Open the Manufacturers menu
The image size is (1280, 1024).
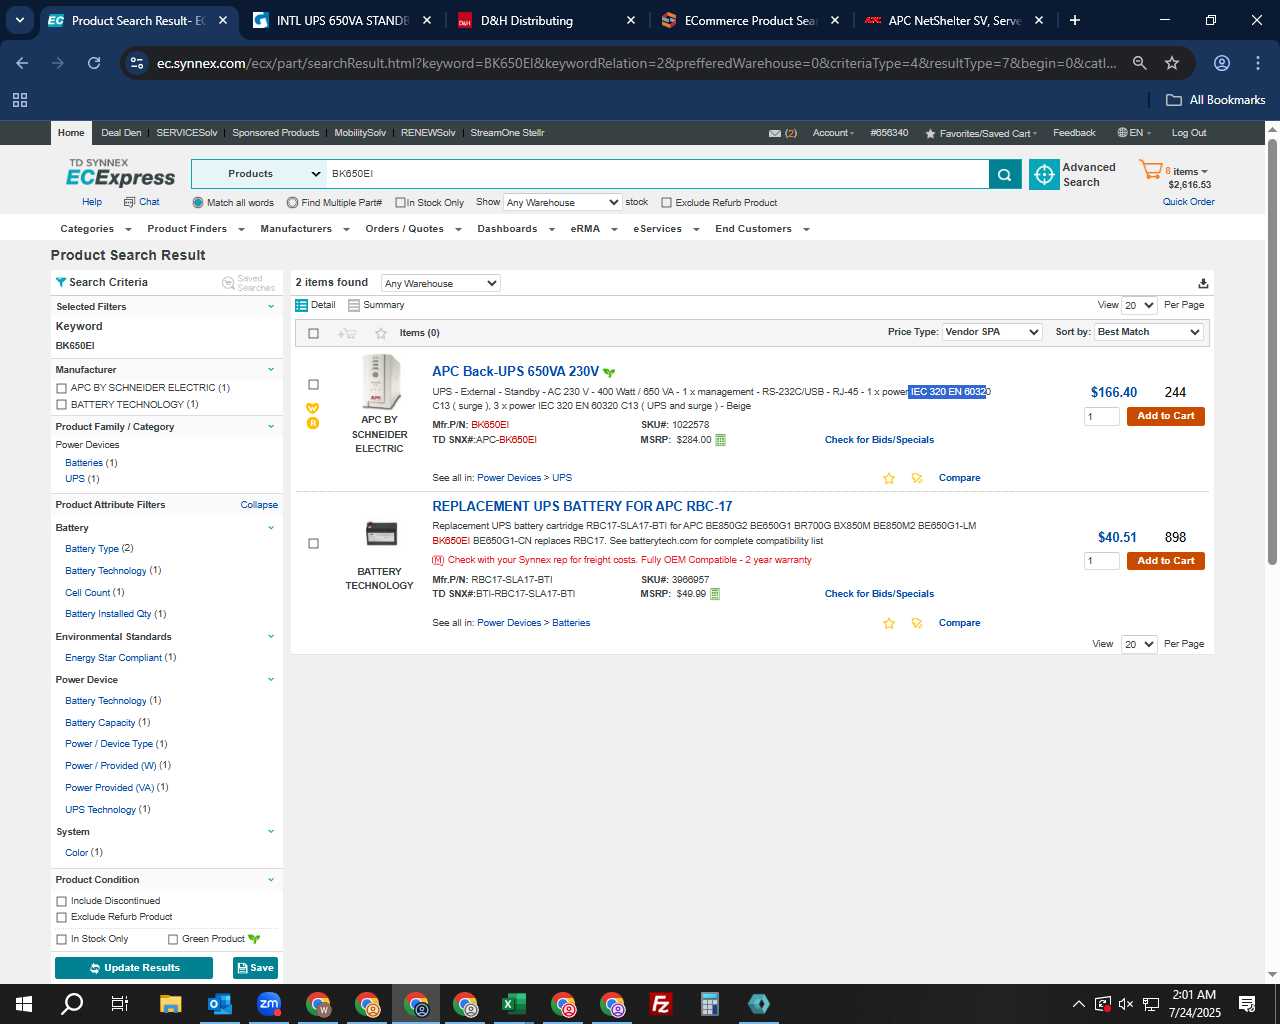[305, 229]
